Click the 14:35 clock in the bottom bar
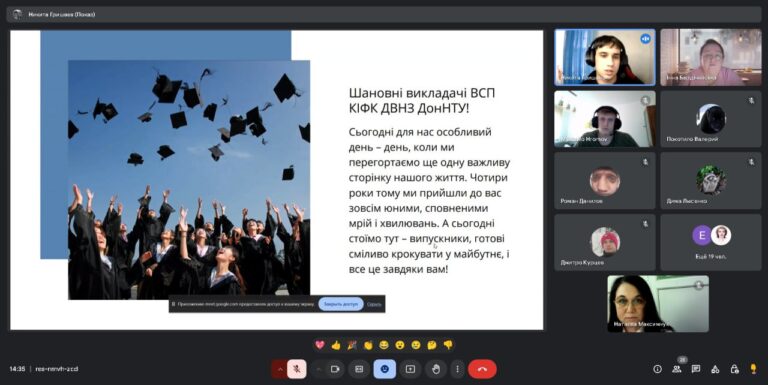This screenshot has width=768, height=385. click(17, 369)
